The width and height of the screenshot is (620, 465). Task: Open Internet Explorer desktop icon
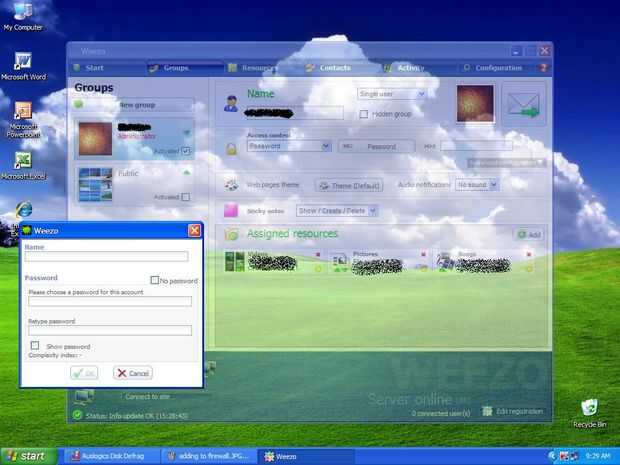coord(24,209)
